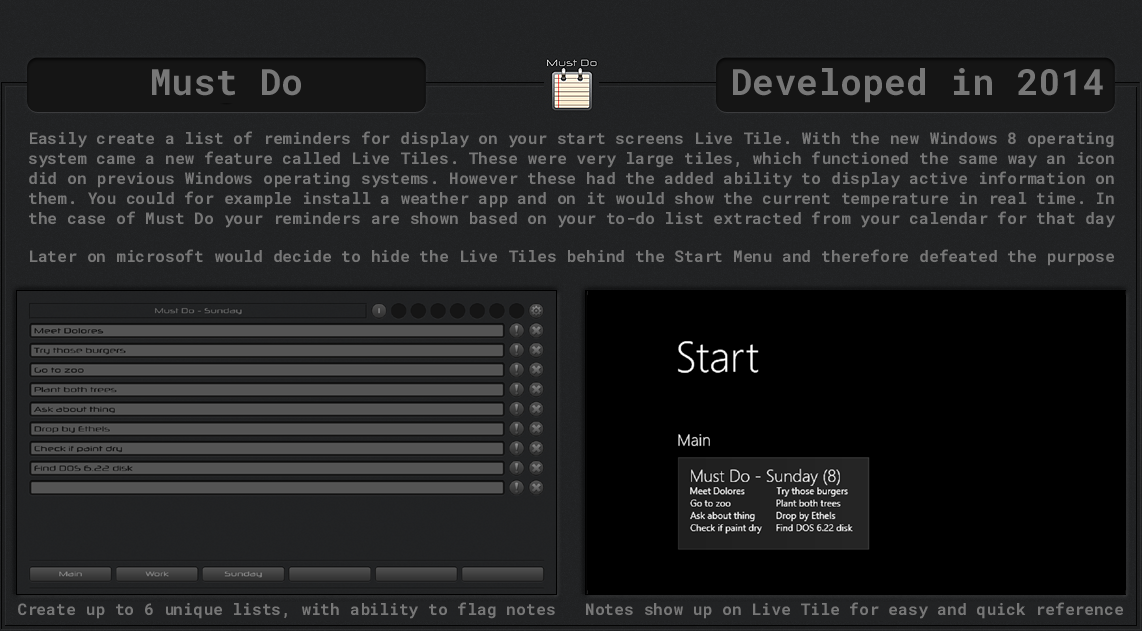Viewport: 1142px width, 631px height.
Task: Open the Must Do live tile on Start screen
Action: (x=773, y=503)
